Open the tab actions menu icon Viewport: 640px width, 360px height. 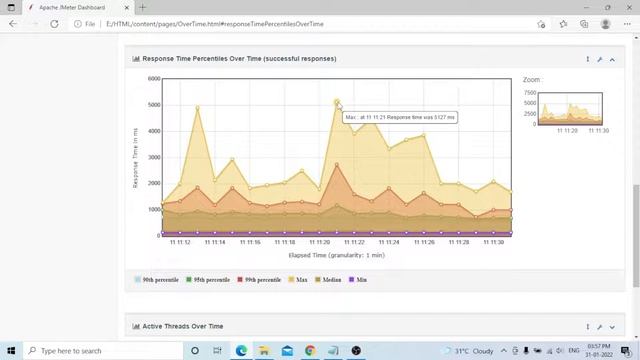11,7
